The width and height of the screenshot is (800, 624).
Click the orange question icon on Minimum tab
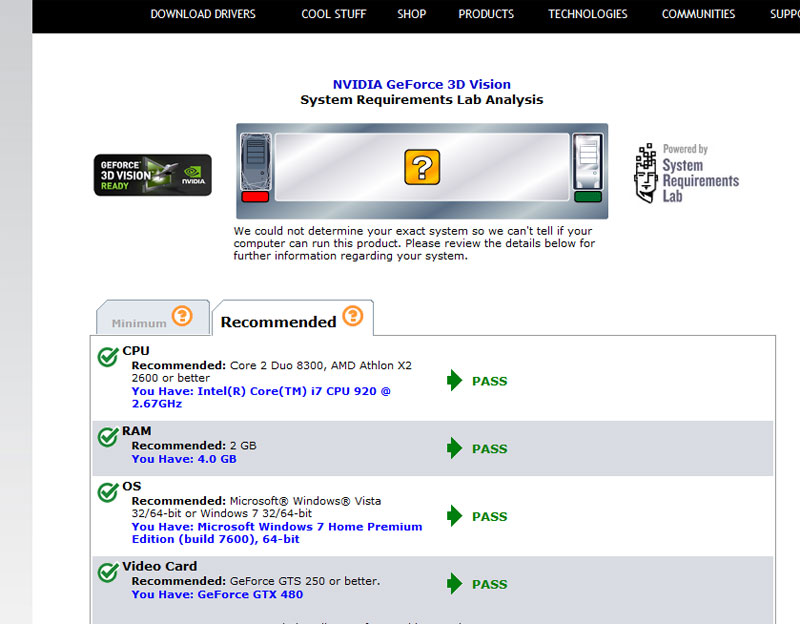pos(182,316)
